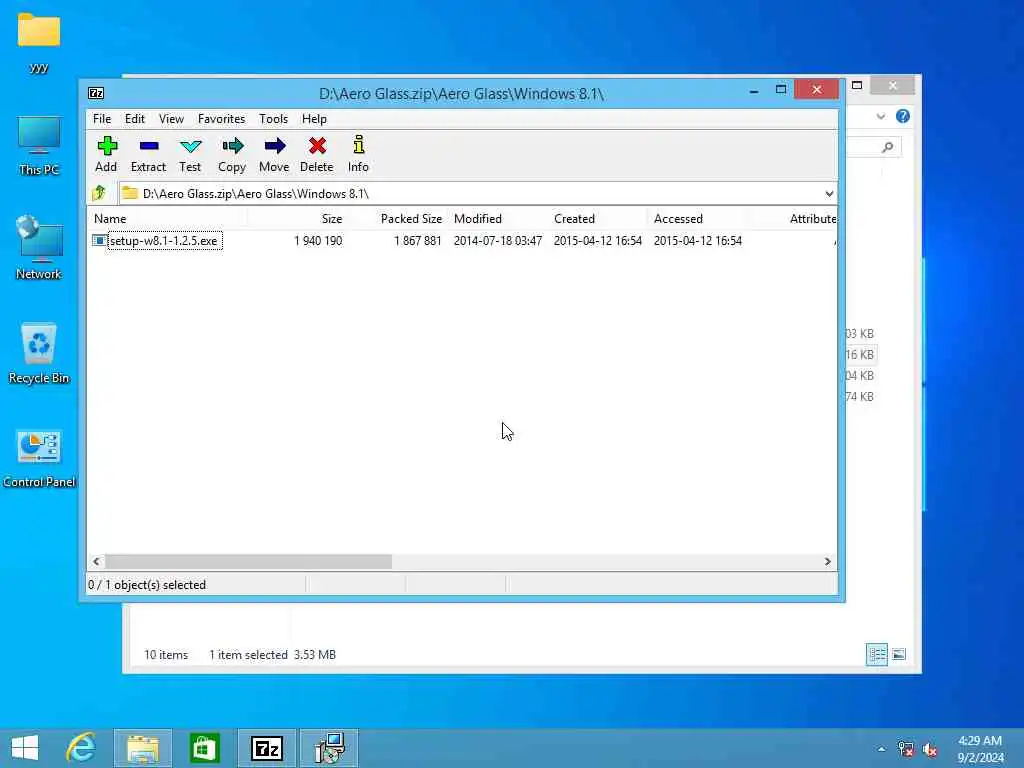Show hidden tray icons

[x=882, y=749]
